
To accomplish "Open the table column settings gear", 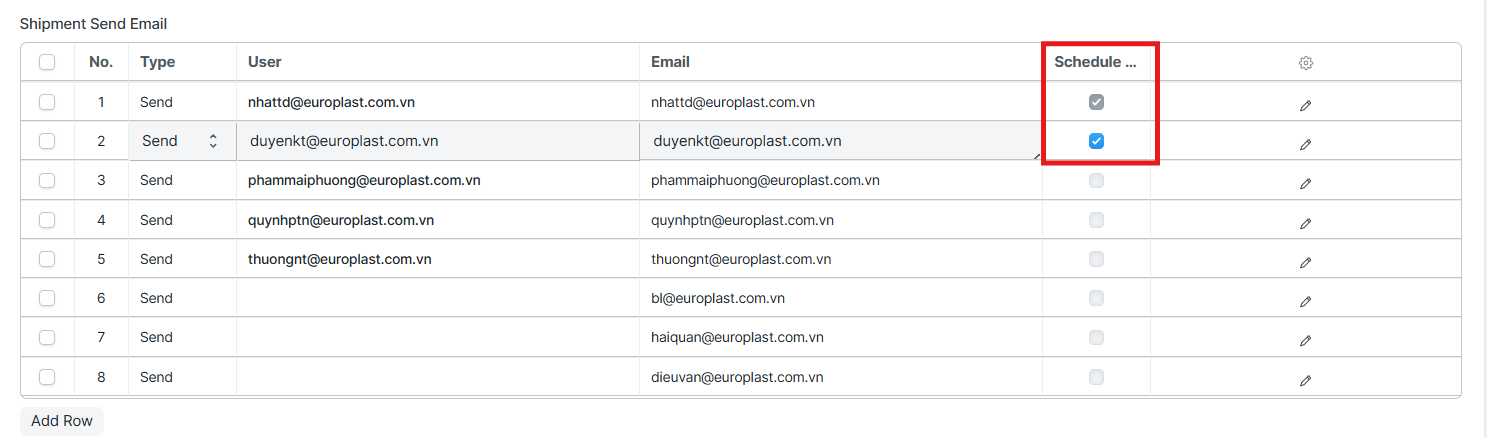I will [1305, 63].
